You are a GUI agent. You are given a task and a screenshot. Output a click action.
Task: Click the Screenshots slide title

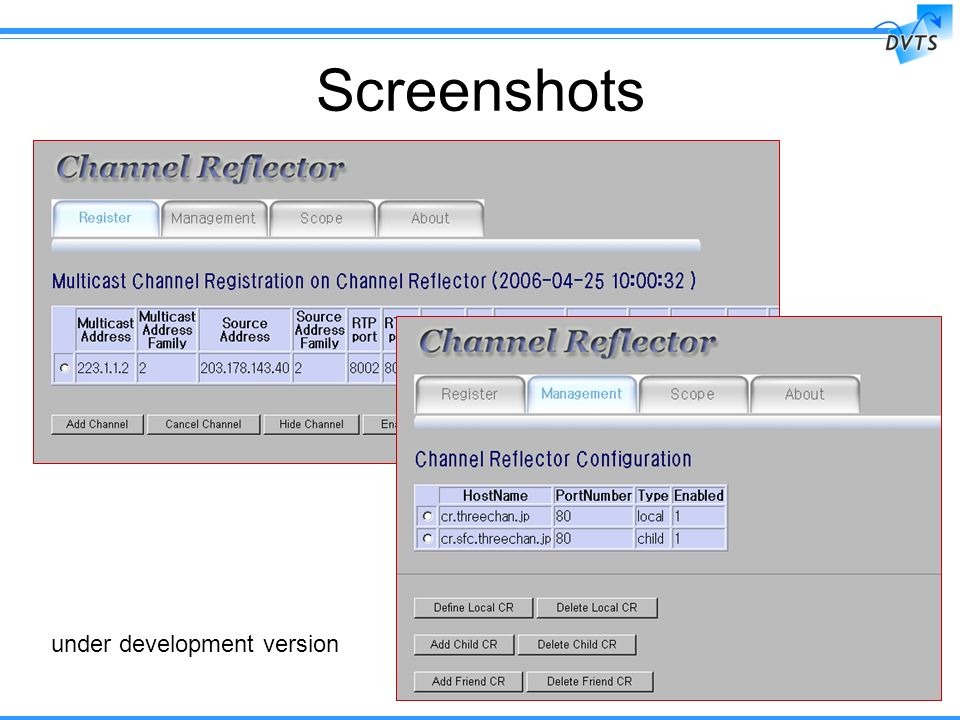click(480, 91)
